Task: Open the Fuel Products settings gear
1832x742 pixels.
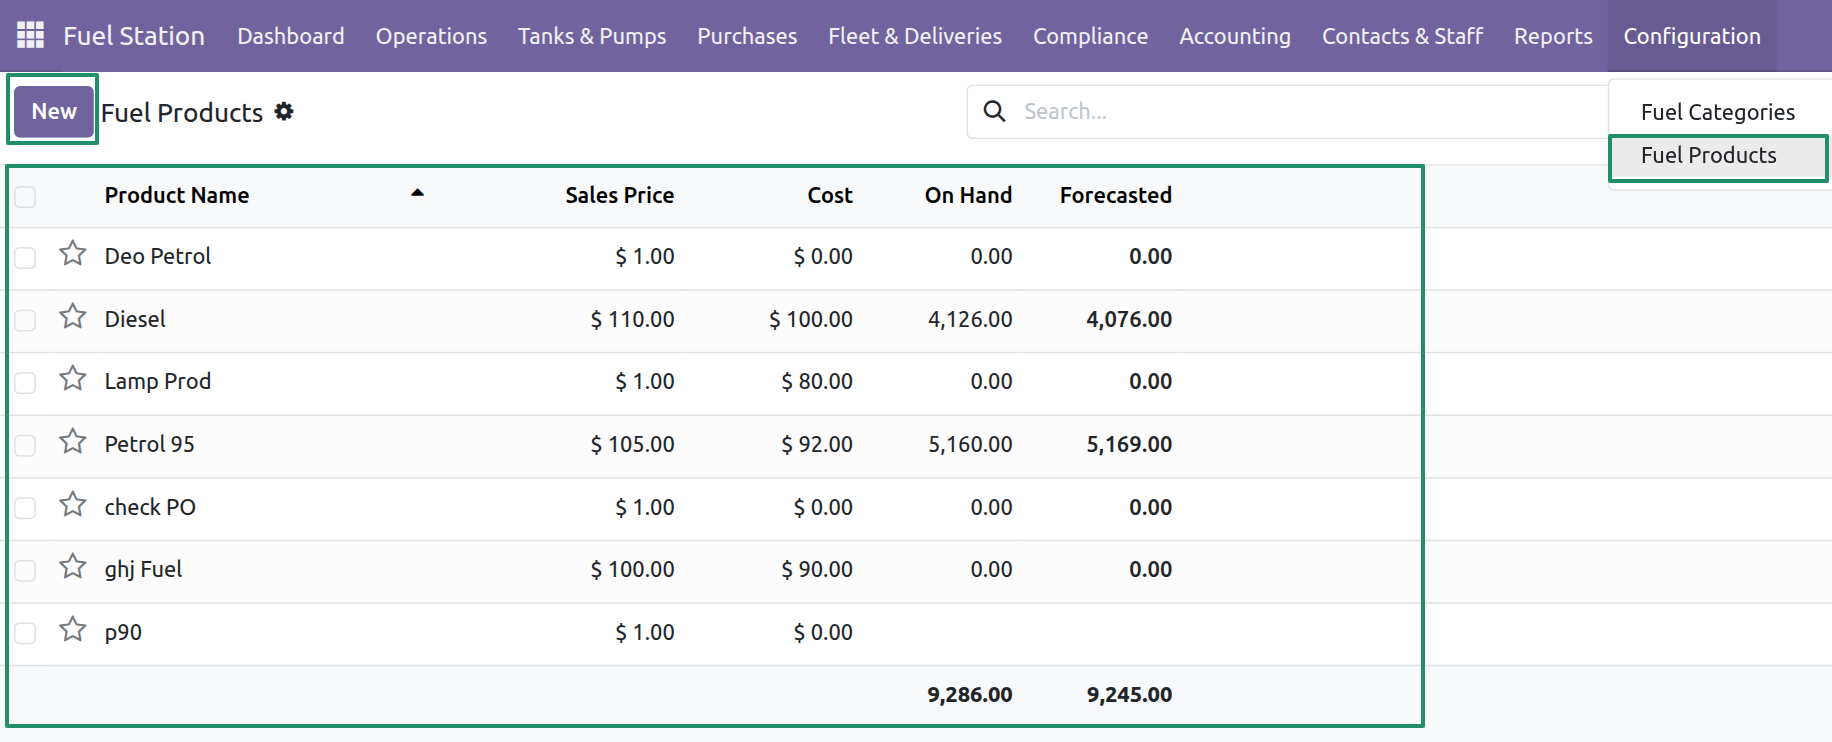Action: click(x=284, y=111)
